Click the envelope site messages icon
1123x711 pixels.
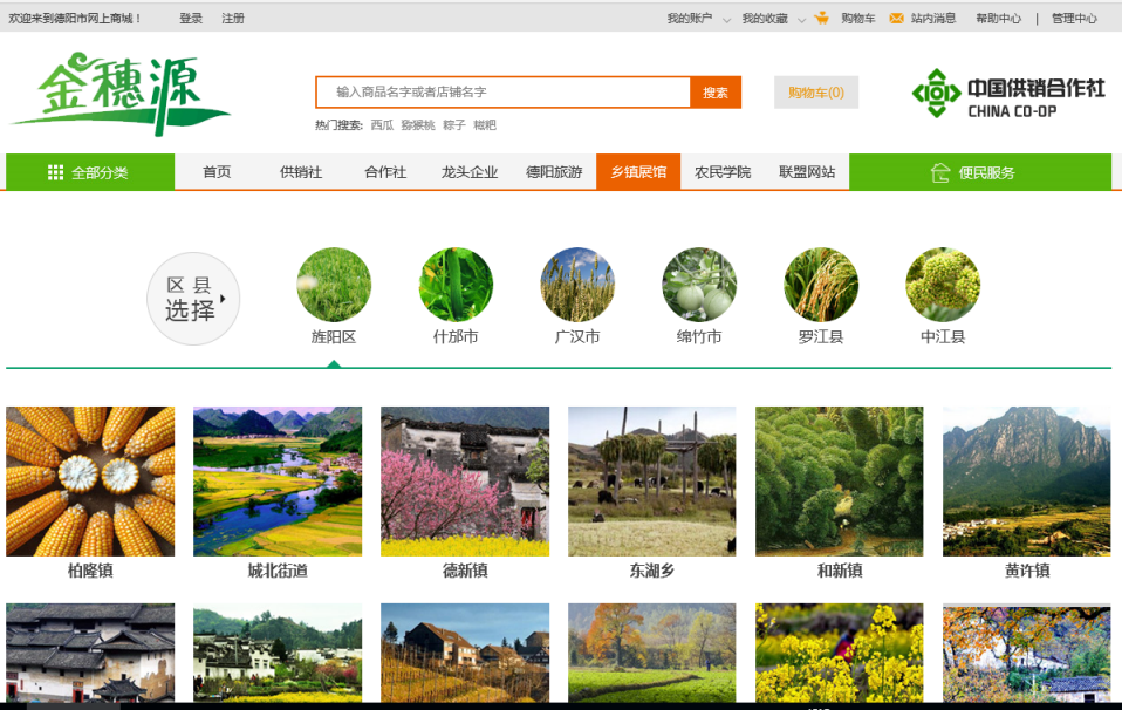[x=896, y=18]
